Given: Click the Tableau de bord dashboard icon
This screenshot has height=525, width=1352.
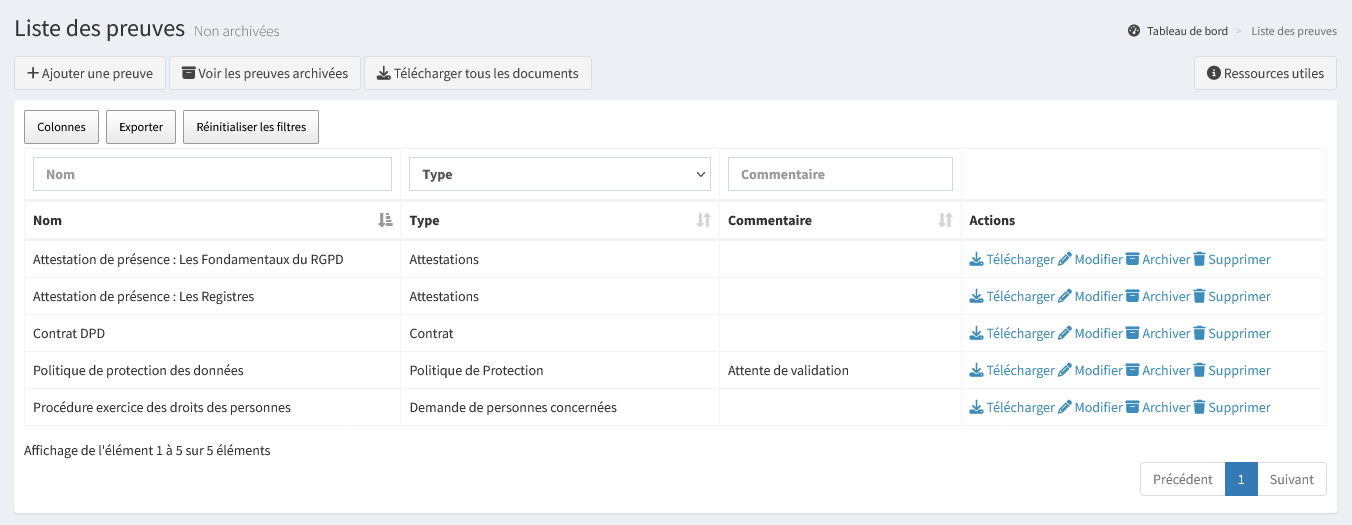Looking at the screenshot, I should click(x=1134, y=31).
